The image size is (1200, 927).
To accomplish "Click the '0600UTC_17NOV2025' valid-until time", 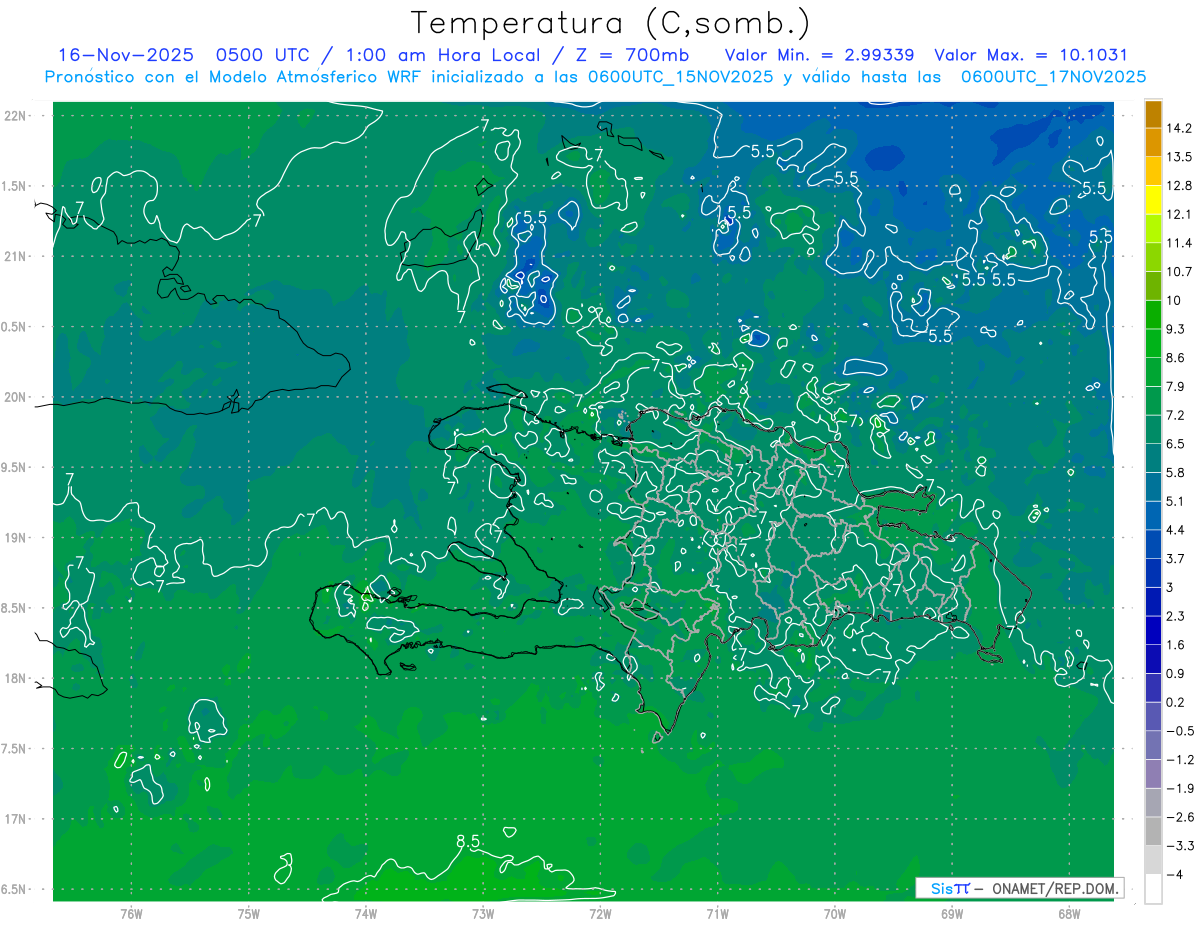I will point(1053,77).
